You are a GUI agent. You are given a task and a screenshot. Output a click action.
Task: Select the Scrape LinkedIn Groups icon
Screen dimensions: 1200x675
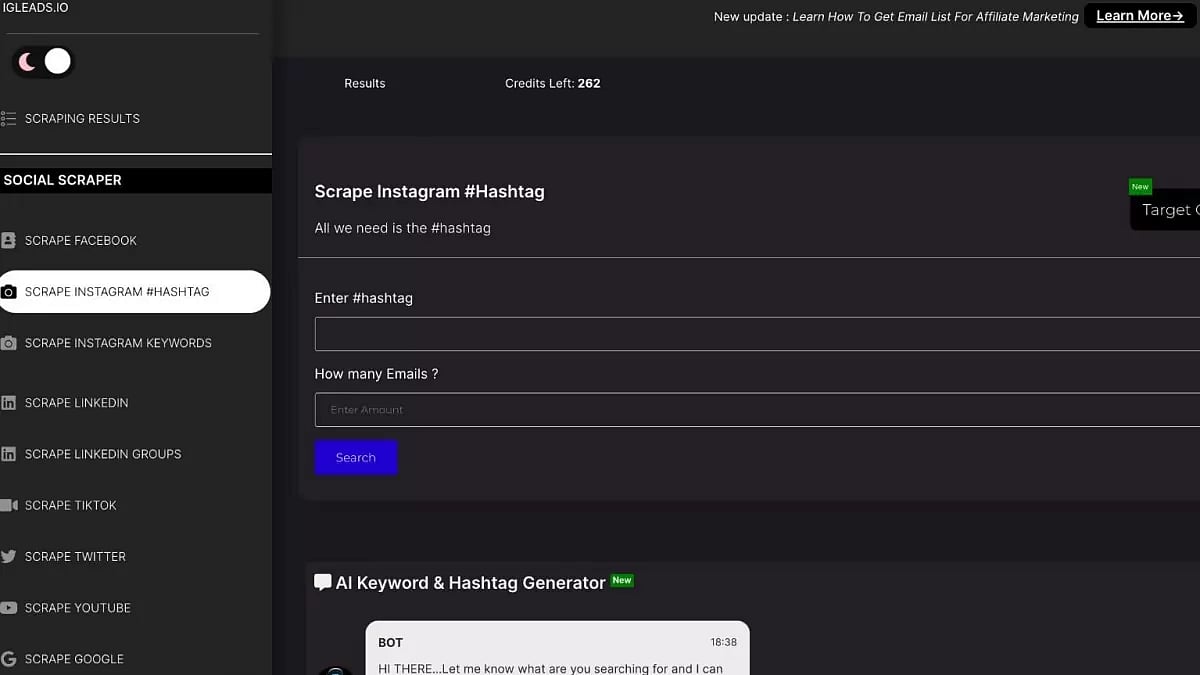coord(10,453)
